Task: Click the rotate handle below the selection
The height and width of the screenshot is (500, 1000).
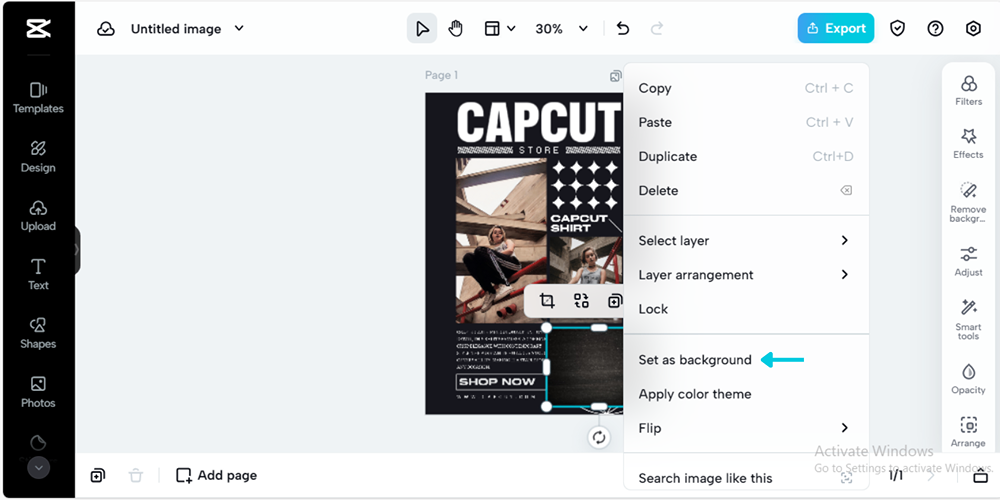Action: point(599,438)
